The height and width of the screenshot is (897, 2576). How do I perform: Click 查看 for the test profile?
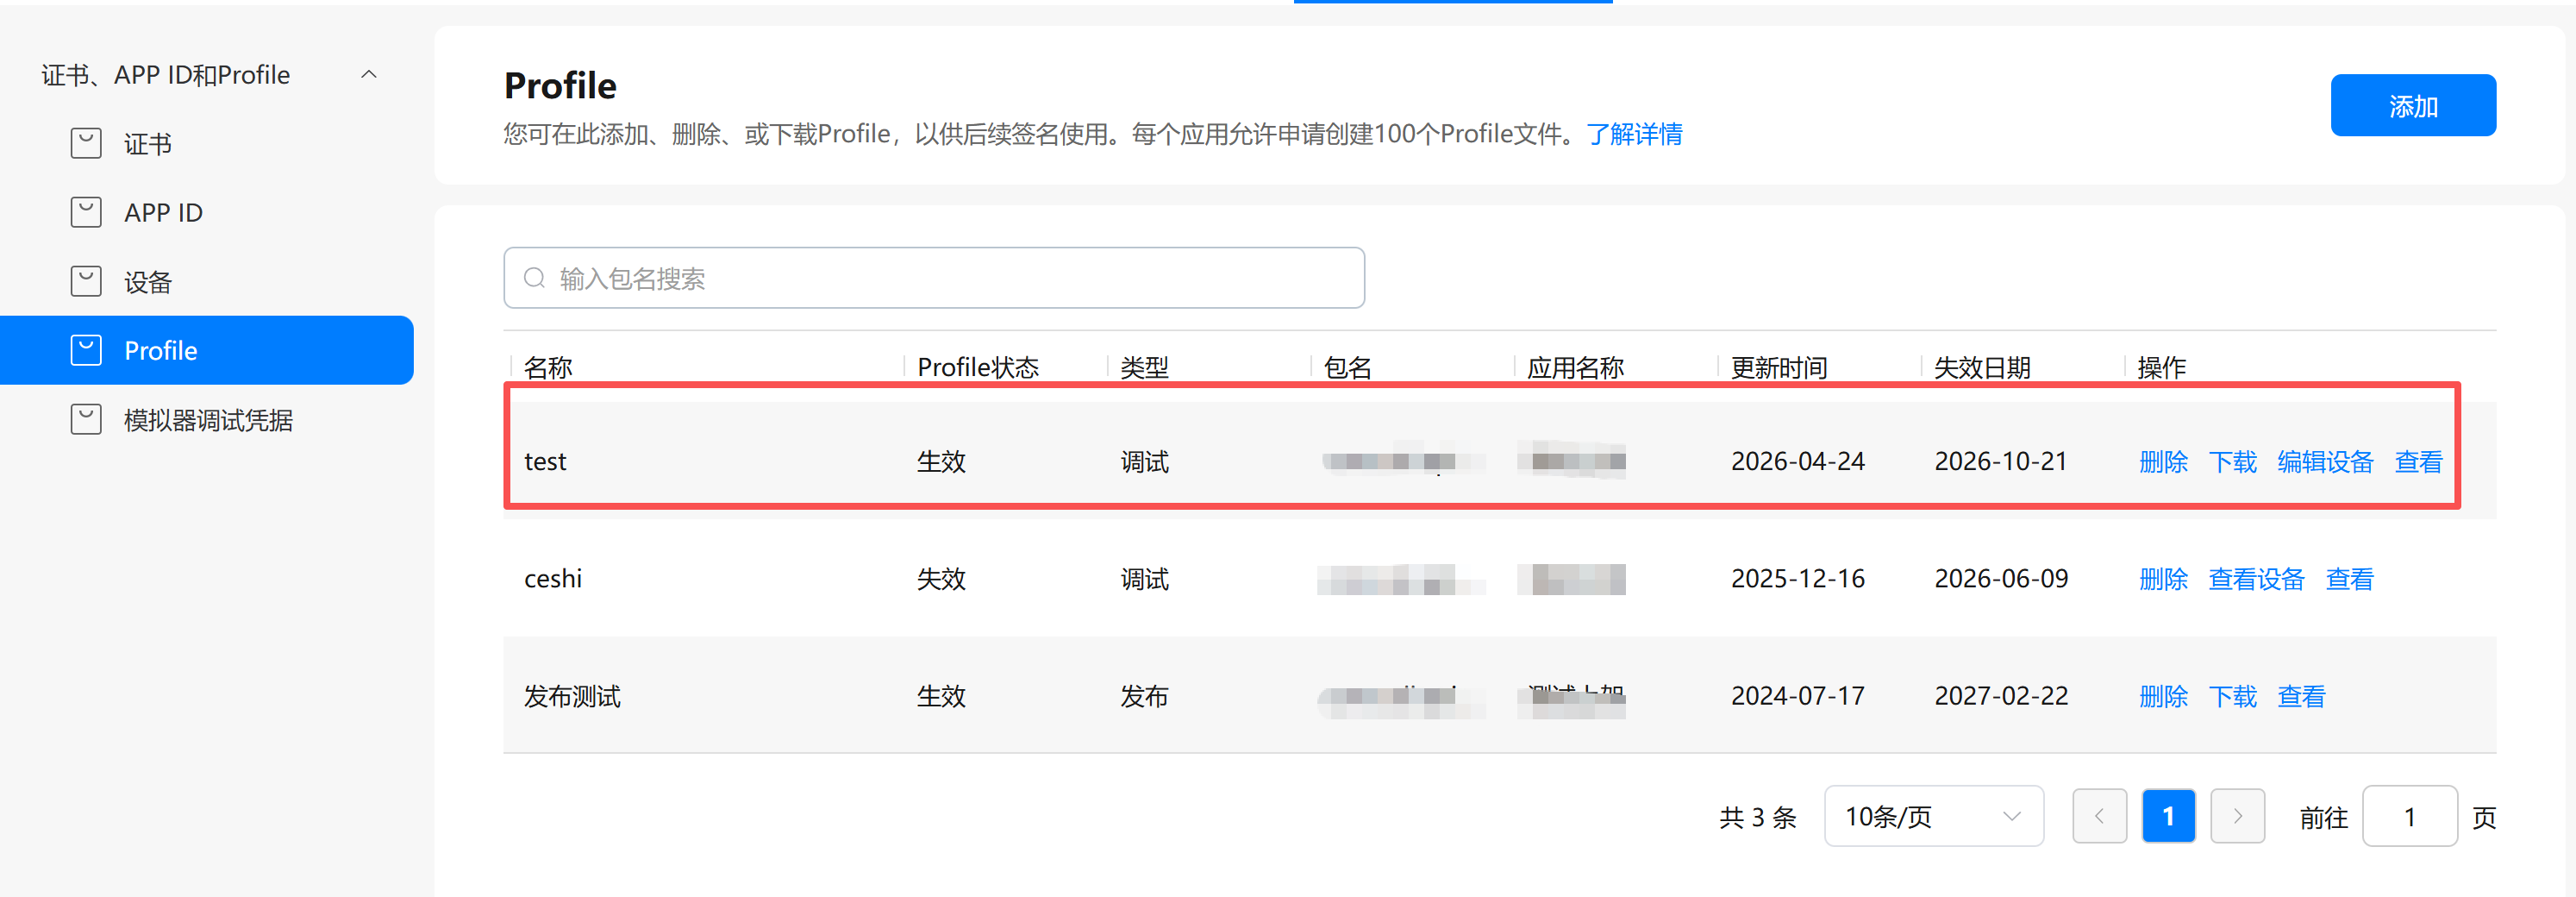click(2418, 461)
